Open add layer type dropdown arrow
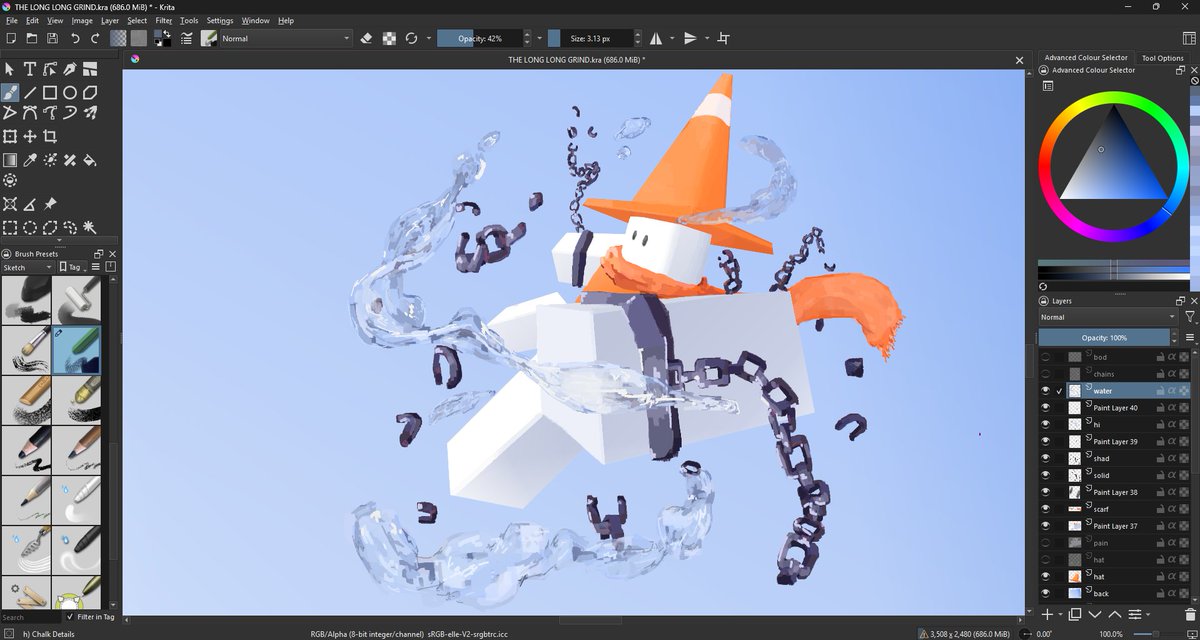This screenshot has height=640, width=1200. tap(1059, 614)
